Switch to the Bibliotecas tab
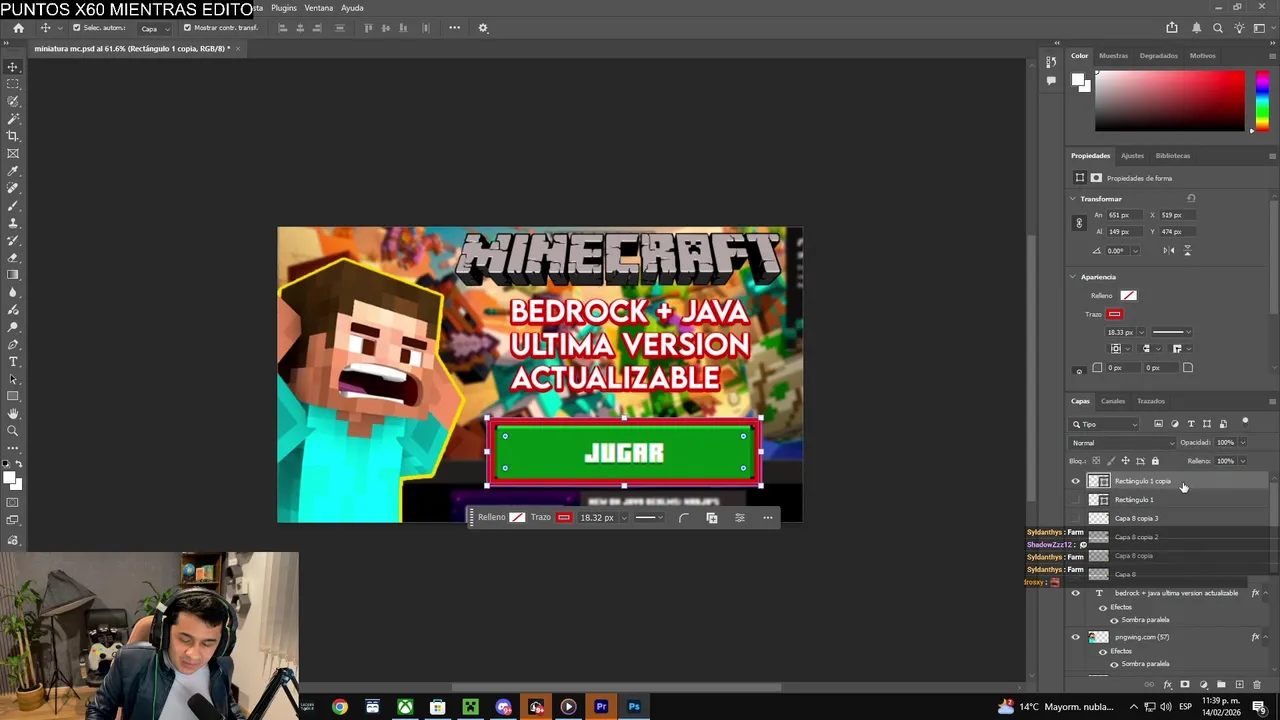The width and height of the screenshot is (1280, 720). tap(1173, 156)
